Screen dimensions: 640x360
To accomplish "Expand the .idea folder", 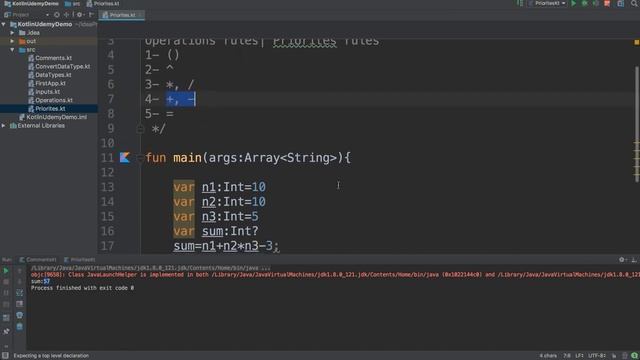I will point(12,33).
